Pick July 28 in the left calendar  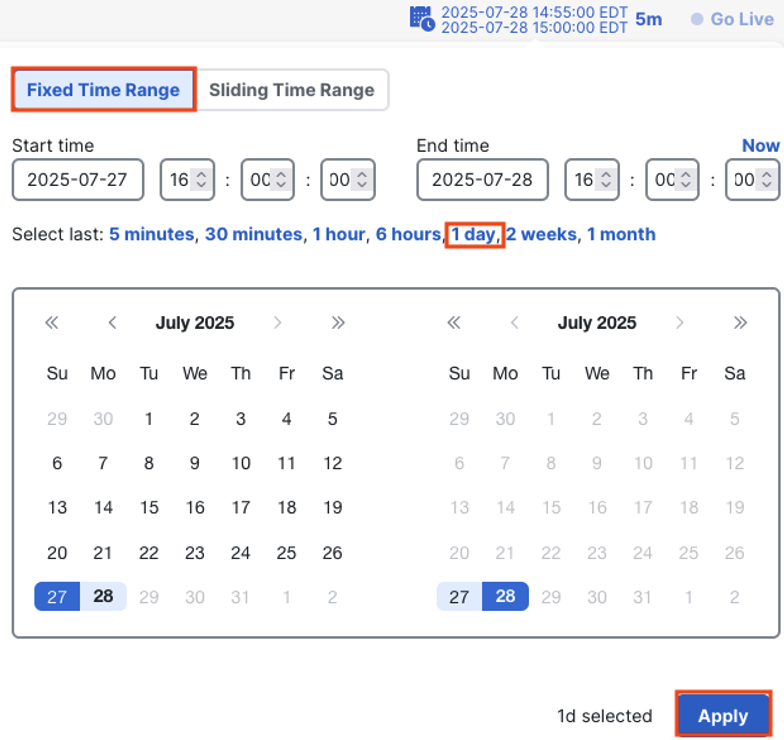point(103,596)
